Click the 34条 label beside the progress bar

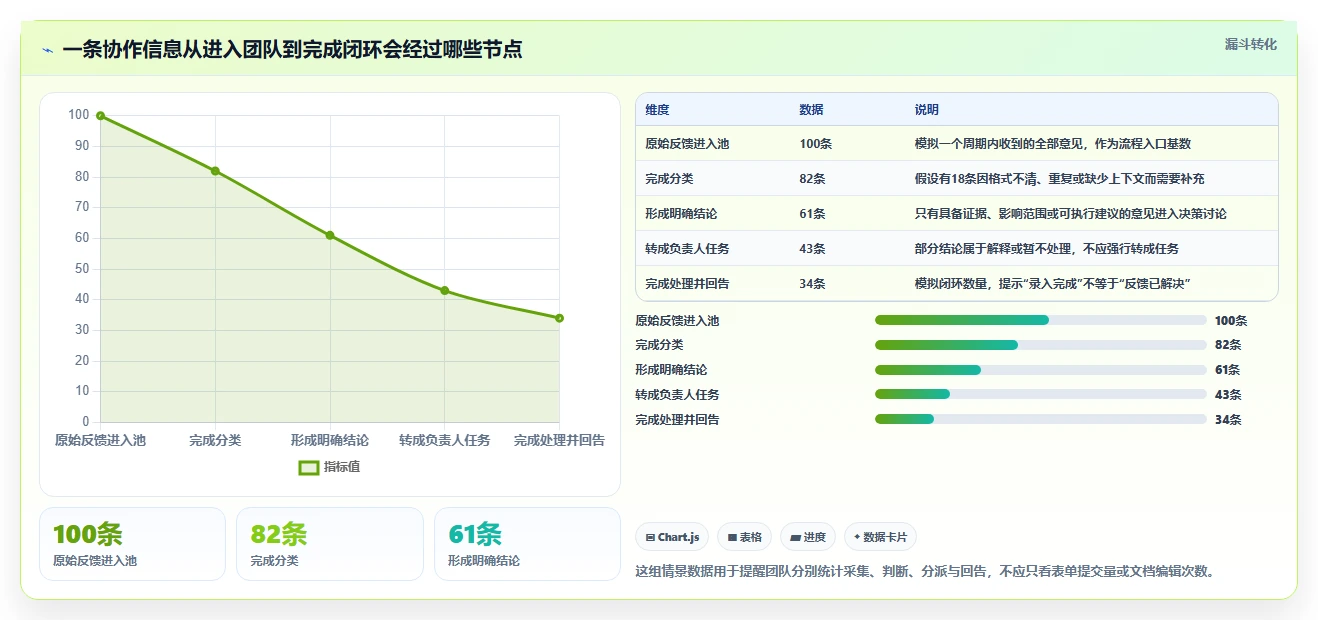pos(1228,420)
